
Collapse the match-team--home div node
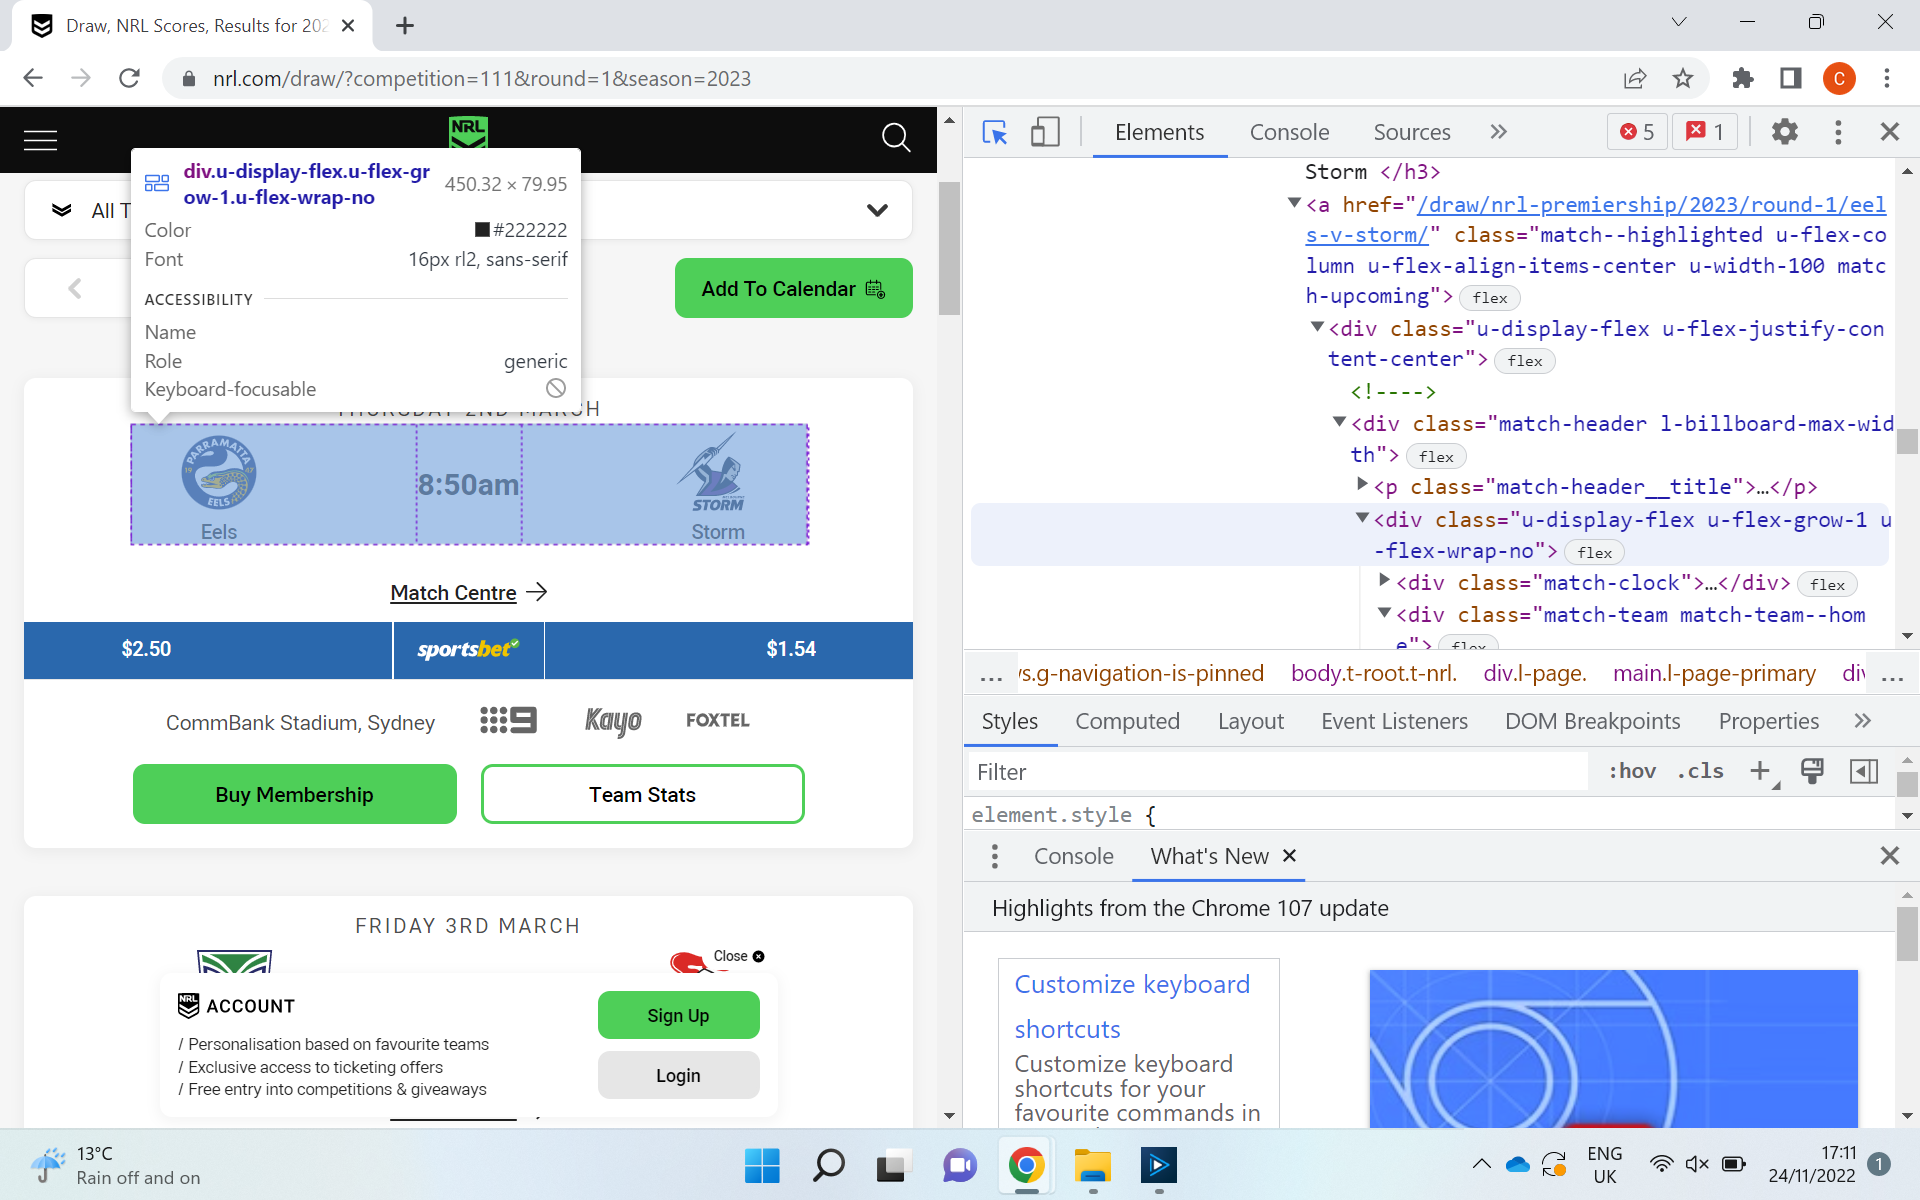point(1384,613)
